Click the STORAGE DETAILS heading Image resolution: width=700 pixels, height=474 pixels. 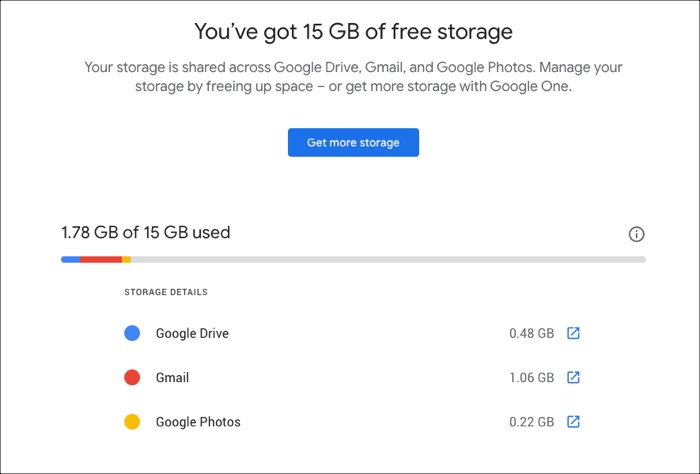[166, 292]
